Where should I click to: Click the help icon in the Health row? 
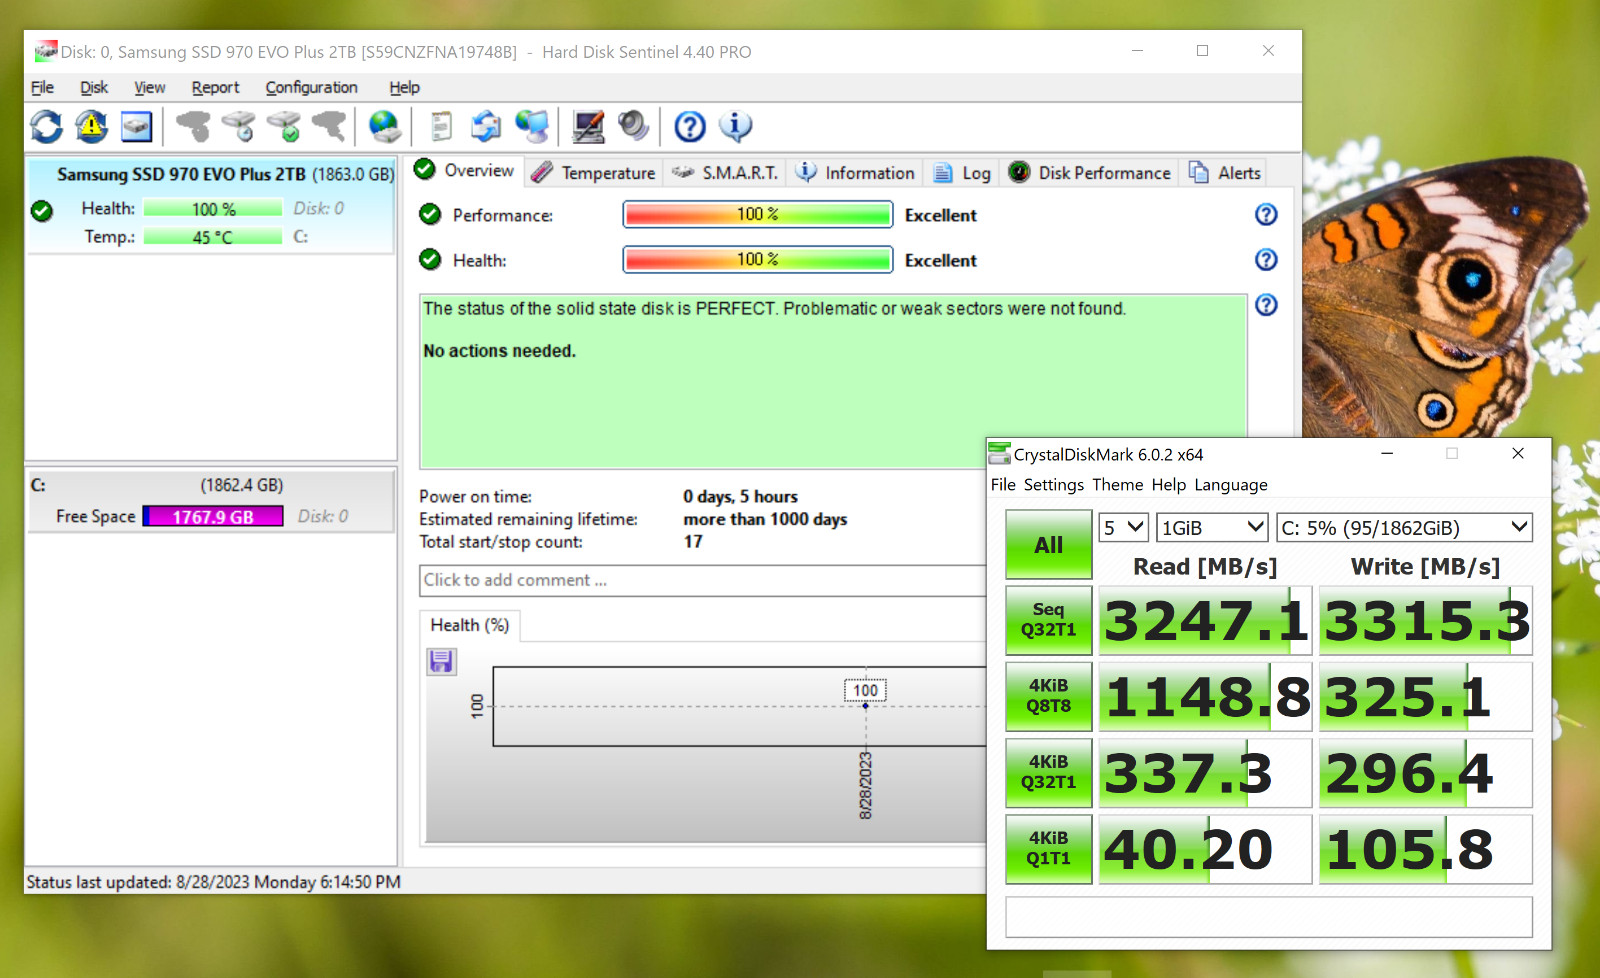(1266, 260)
